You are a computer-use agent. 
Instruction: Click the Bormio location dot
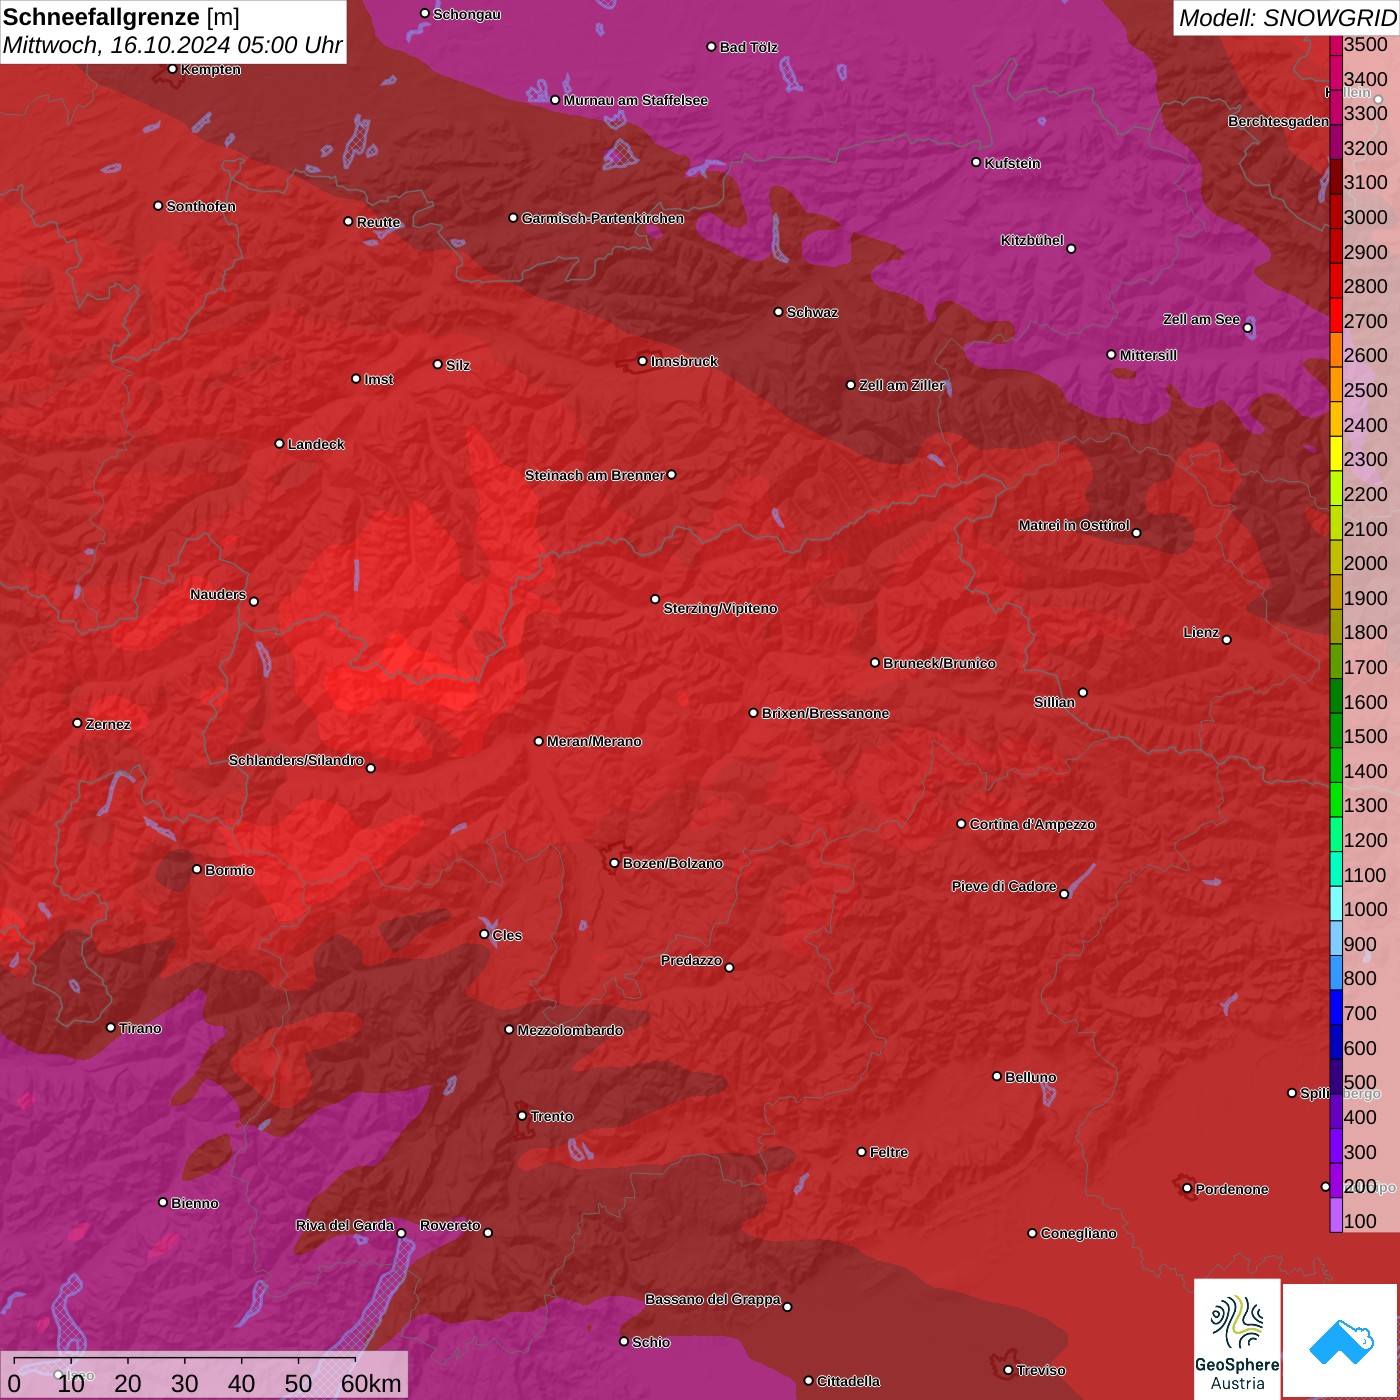[x=197, y=869]
